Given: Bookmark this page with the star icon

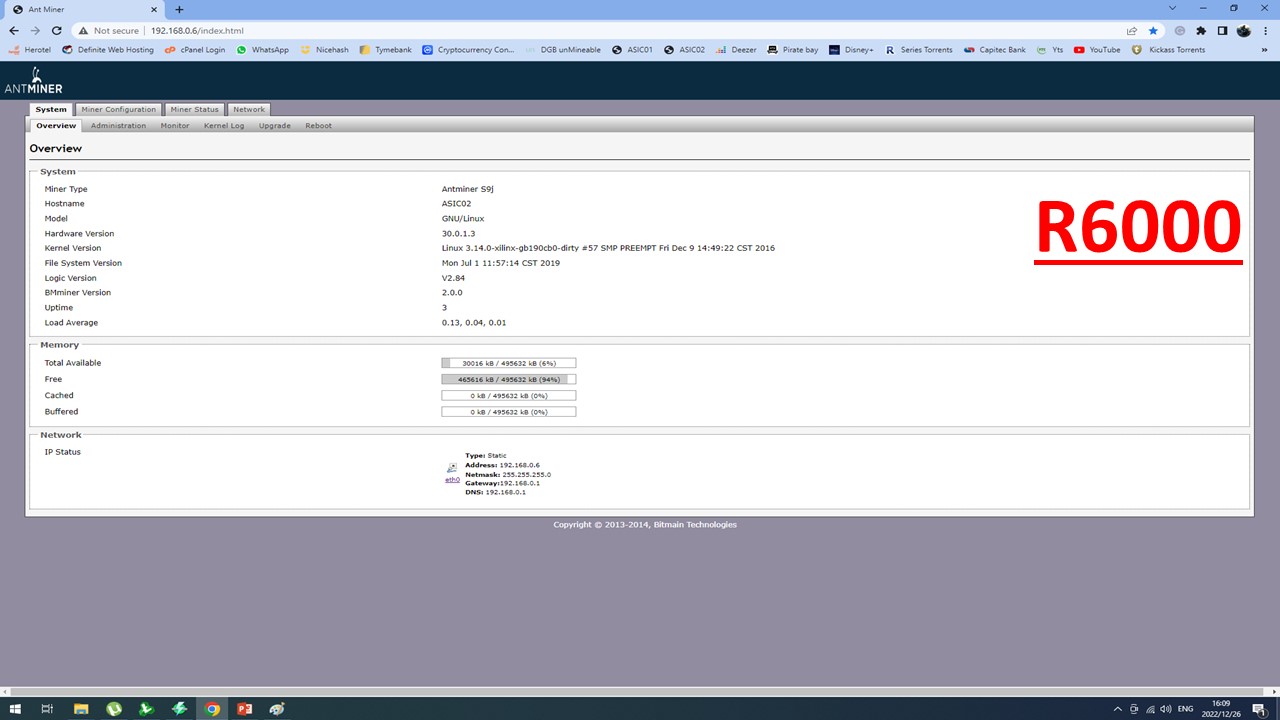Looking at the screenshot, I should click(x=1153, y=31).
